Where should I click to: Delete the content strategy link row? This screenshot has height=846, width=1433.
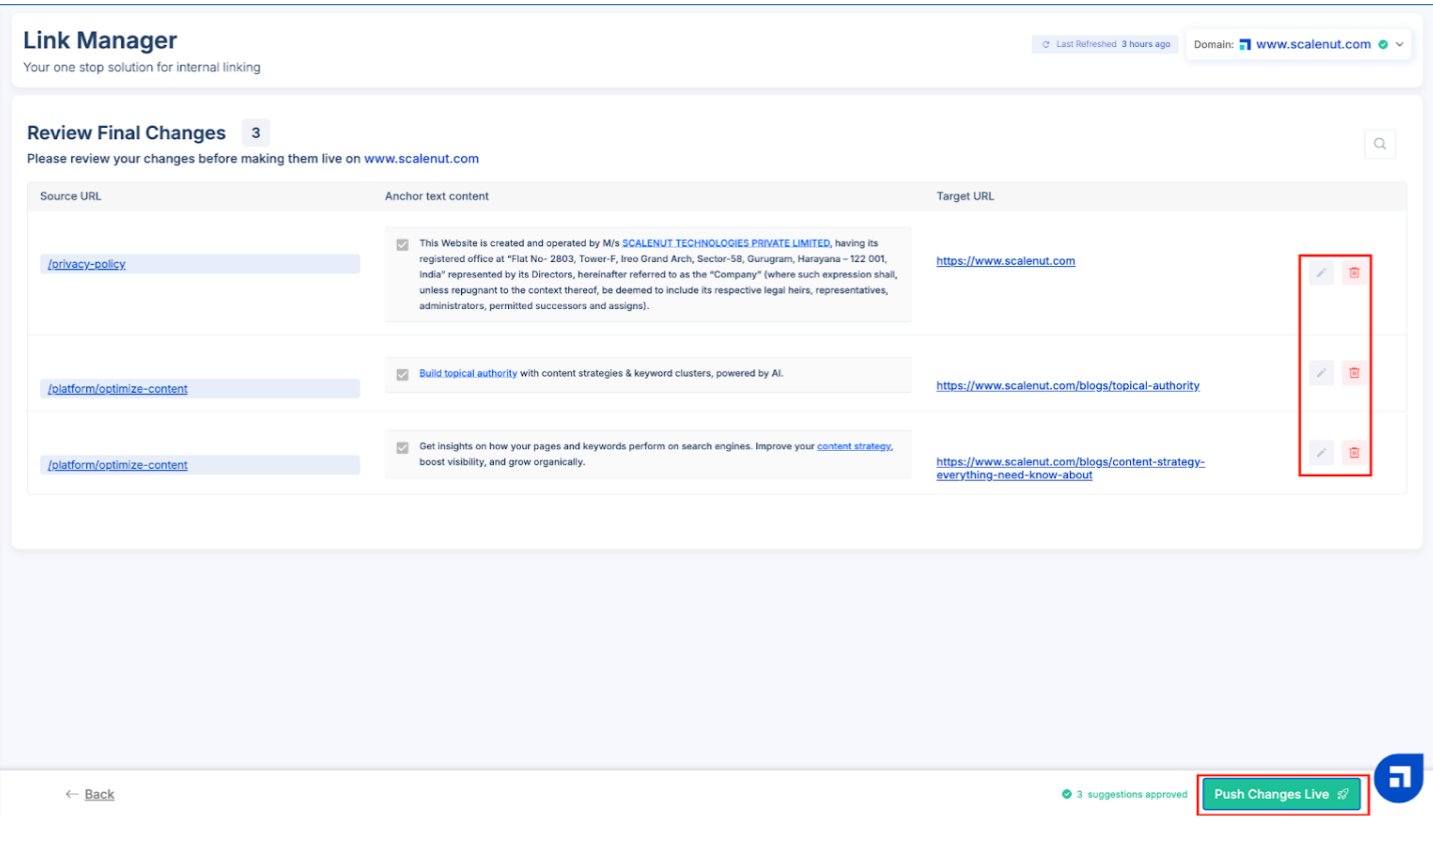tap(1354, 453)
